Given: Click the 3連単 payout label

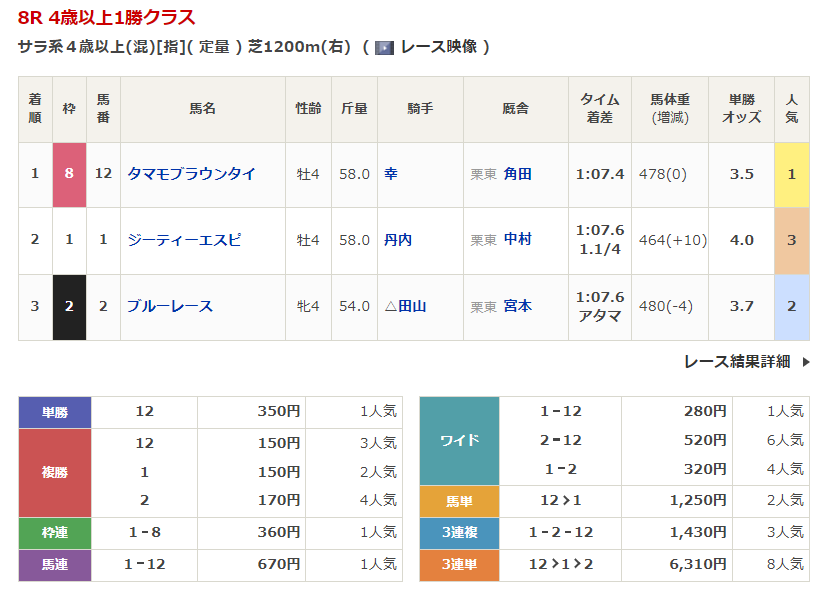Looking at the screenshot, I should click(459, 565).
